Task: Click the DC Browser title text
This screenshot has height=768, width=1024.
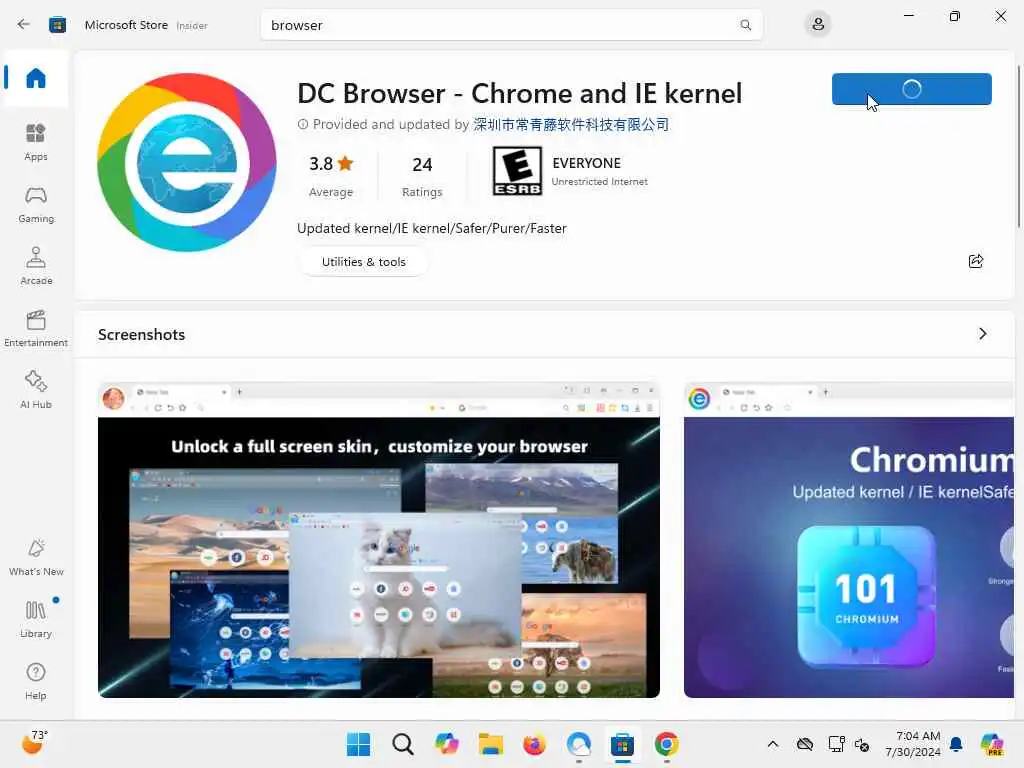Action: tap(519, 93)
